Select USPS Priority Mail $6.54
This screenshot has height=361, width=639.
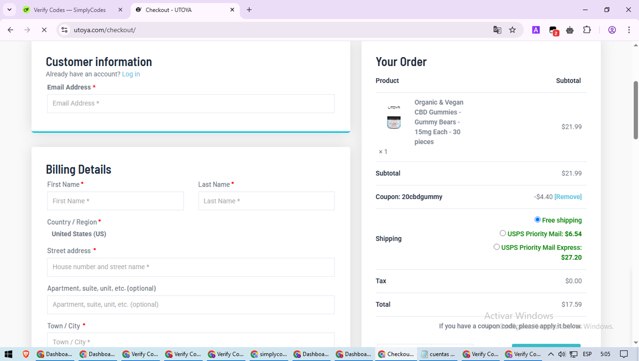[x=502, y=233]
